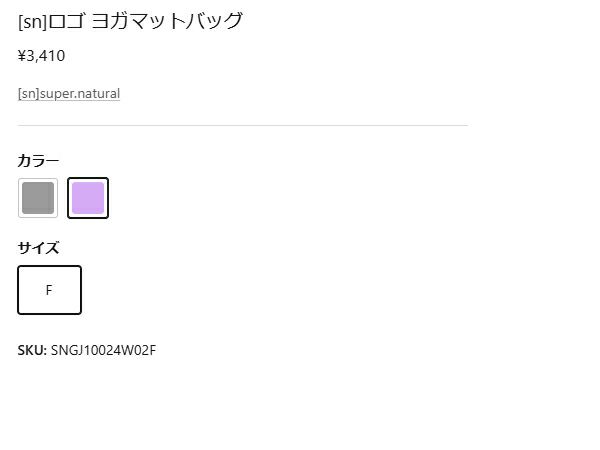Click the カラー section label

(39, 161)
